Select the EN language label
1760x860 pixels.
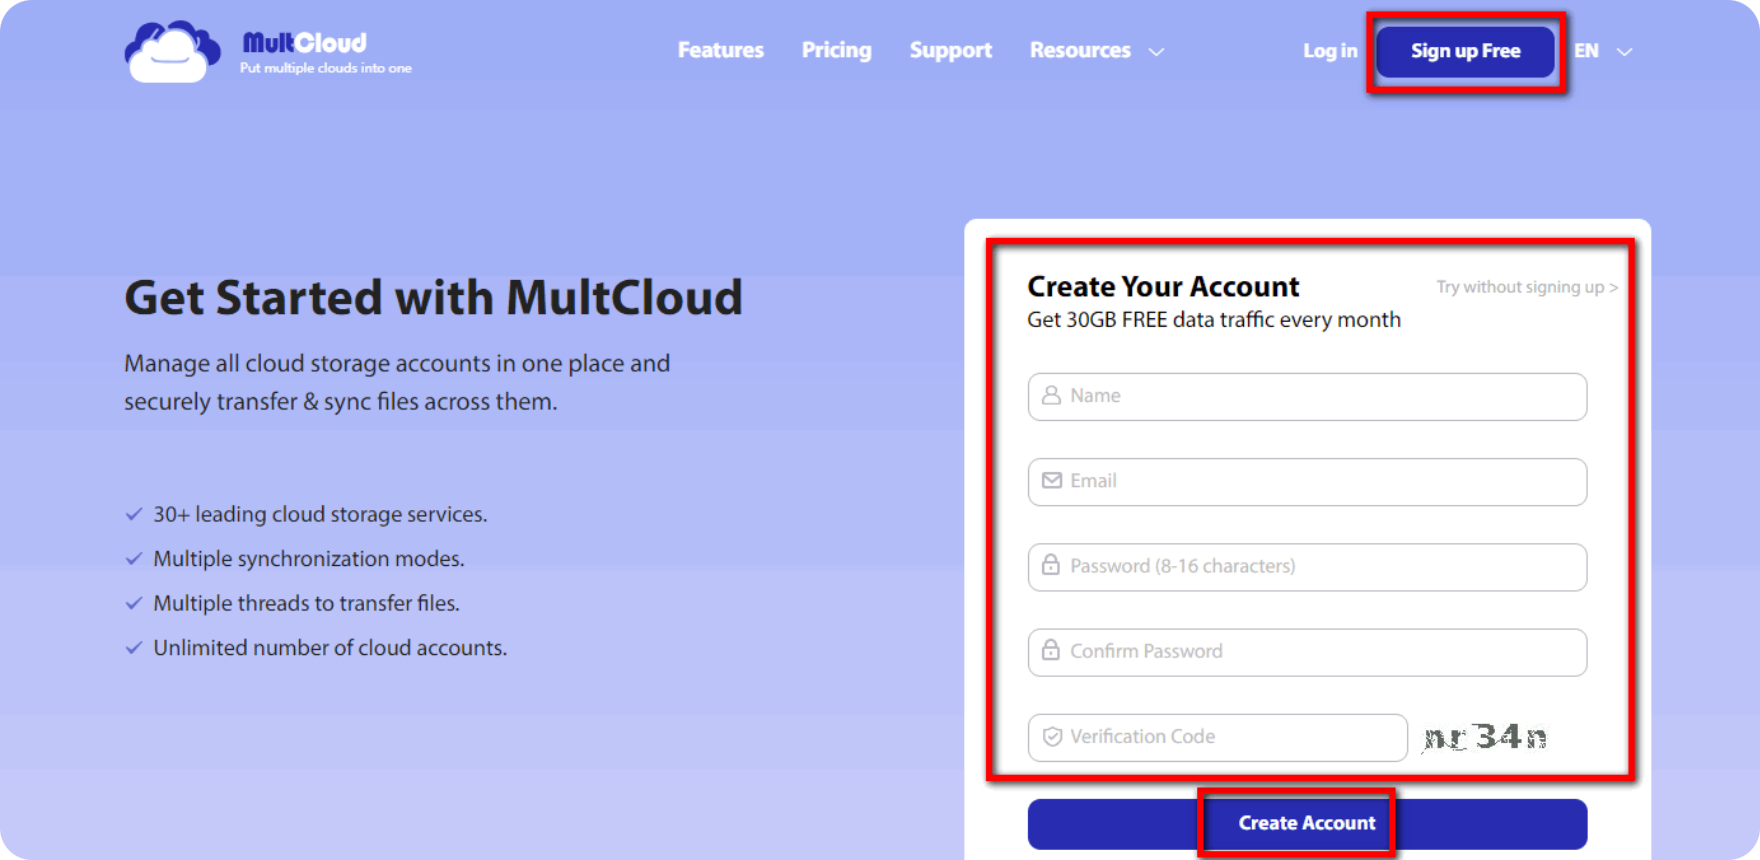(x=1586, y=51)
